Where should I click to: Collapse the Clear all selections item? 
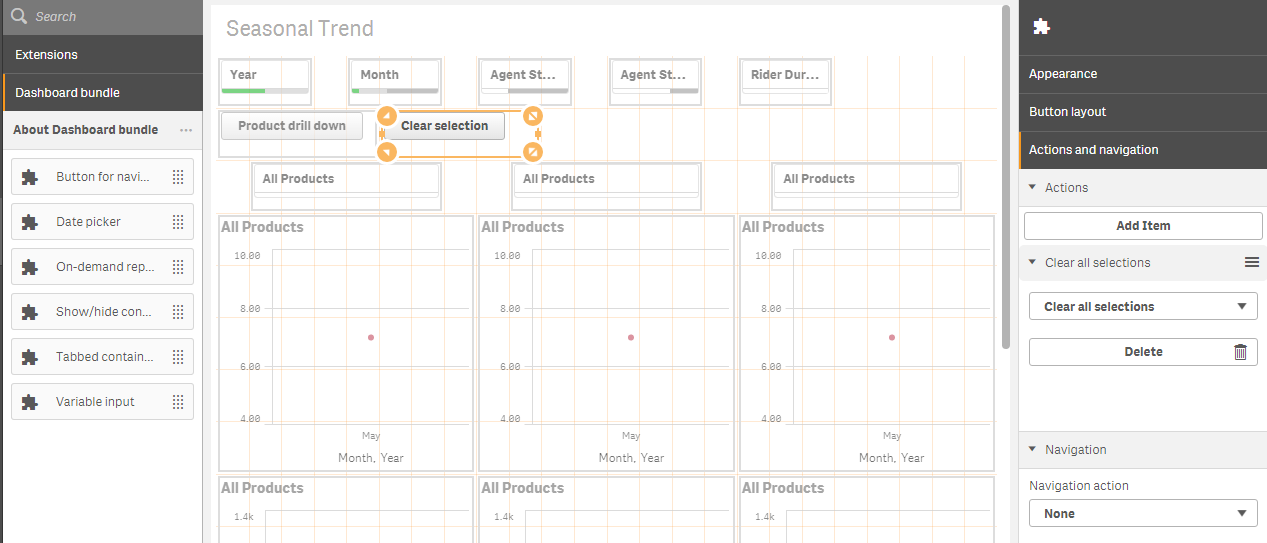[1032, 262]
